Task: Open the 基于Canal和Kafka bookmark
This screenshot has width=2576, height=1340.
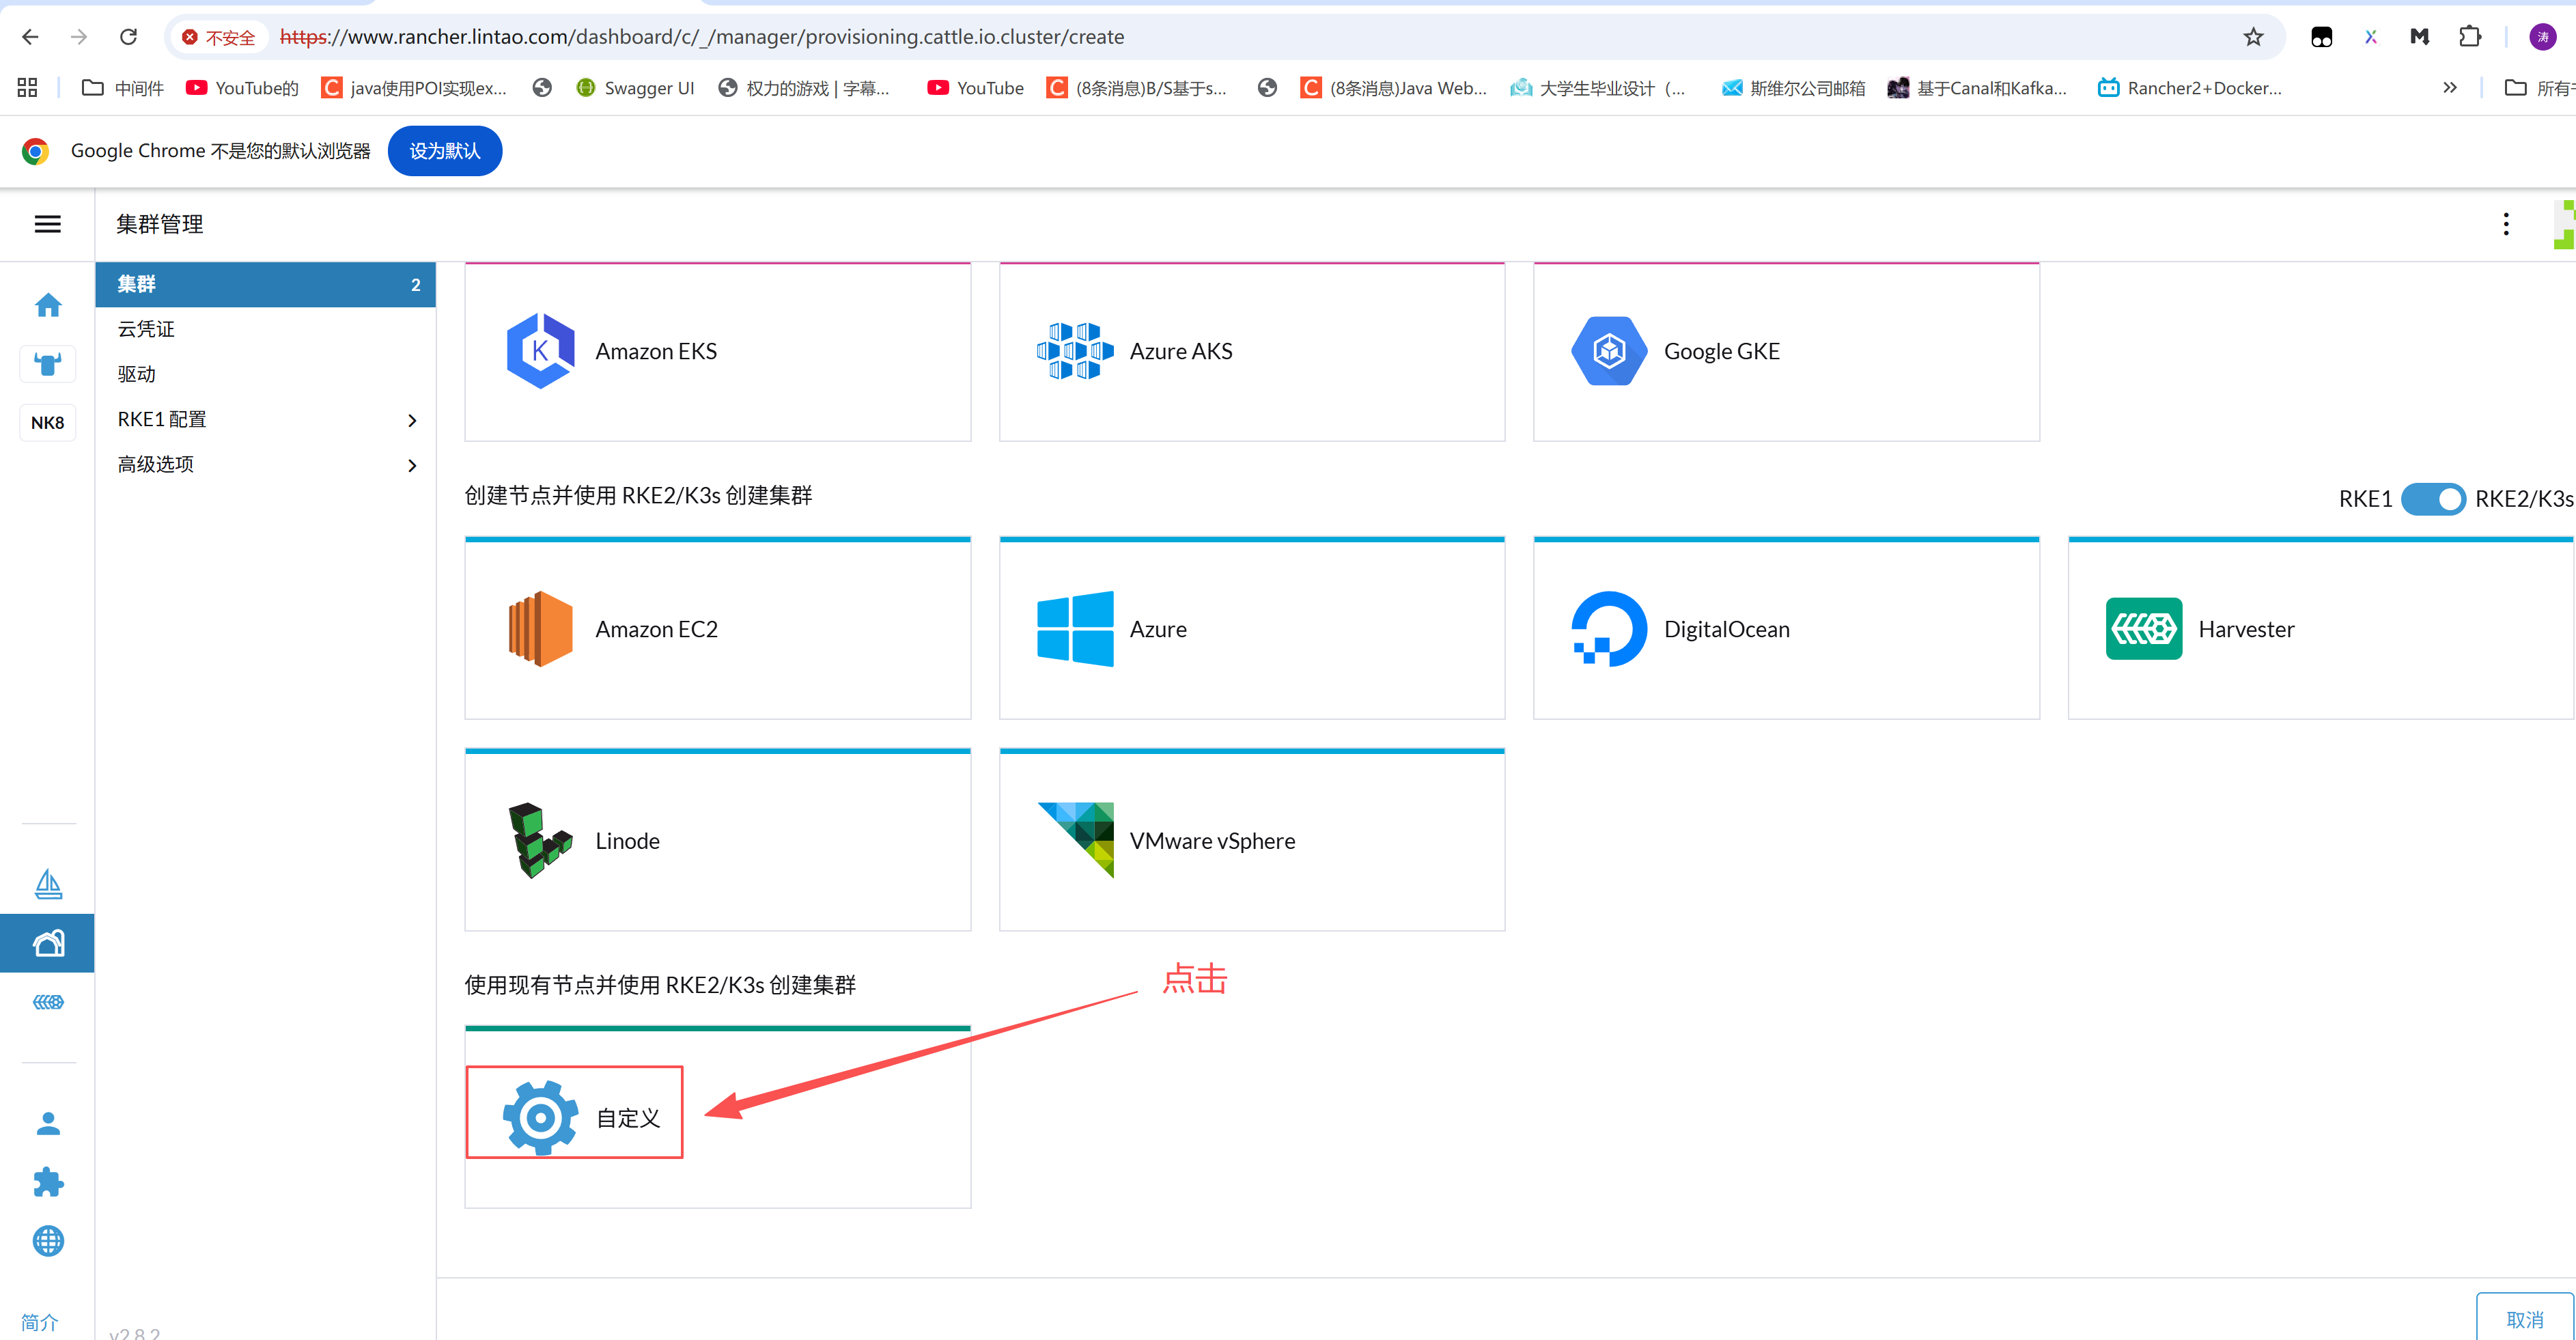Action: click(x=1977, y=88)
